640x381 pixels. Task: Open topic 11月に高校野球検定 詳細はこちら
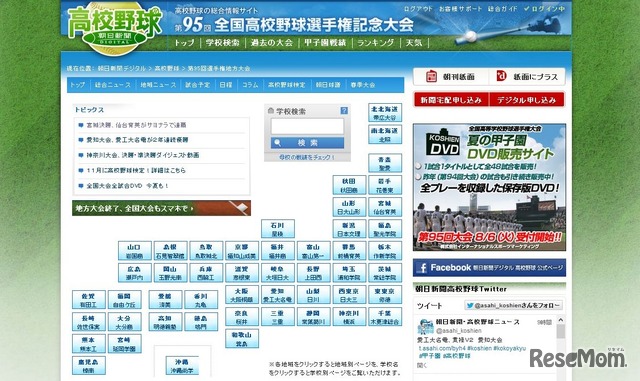coord(136,170)
